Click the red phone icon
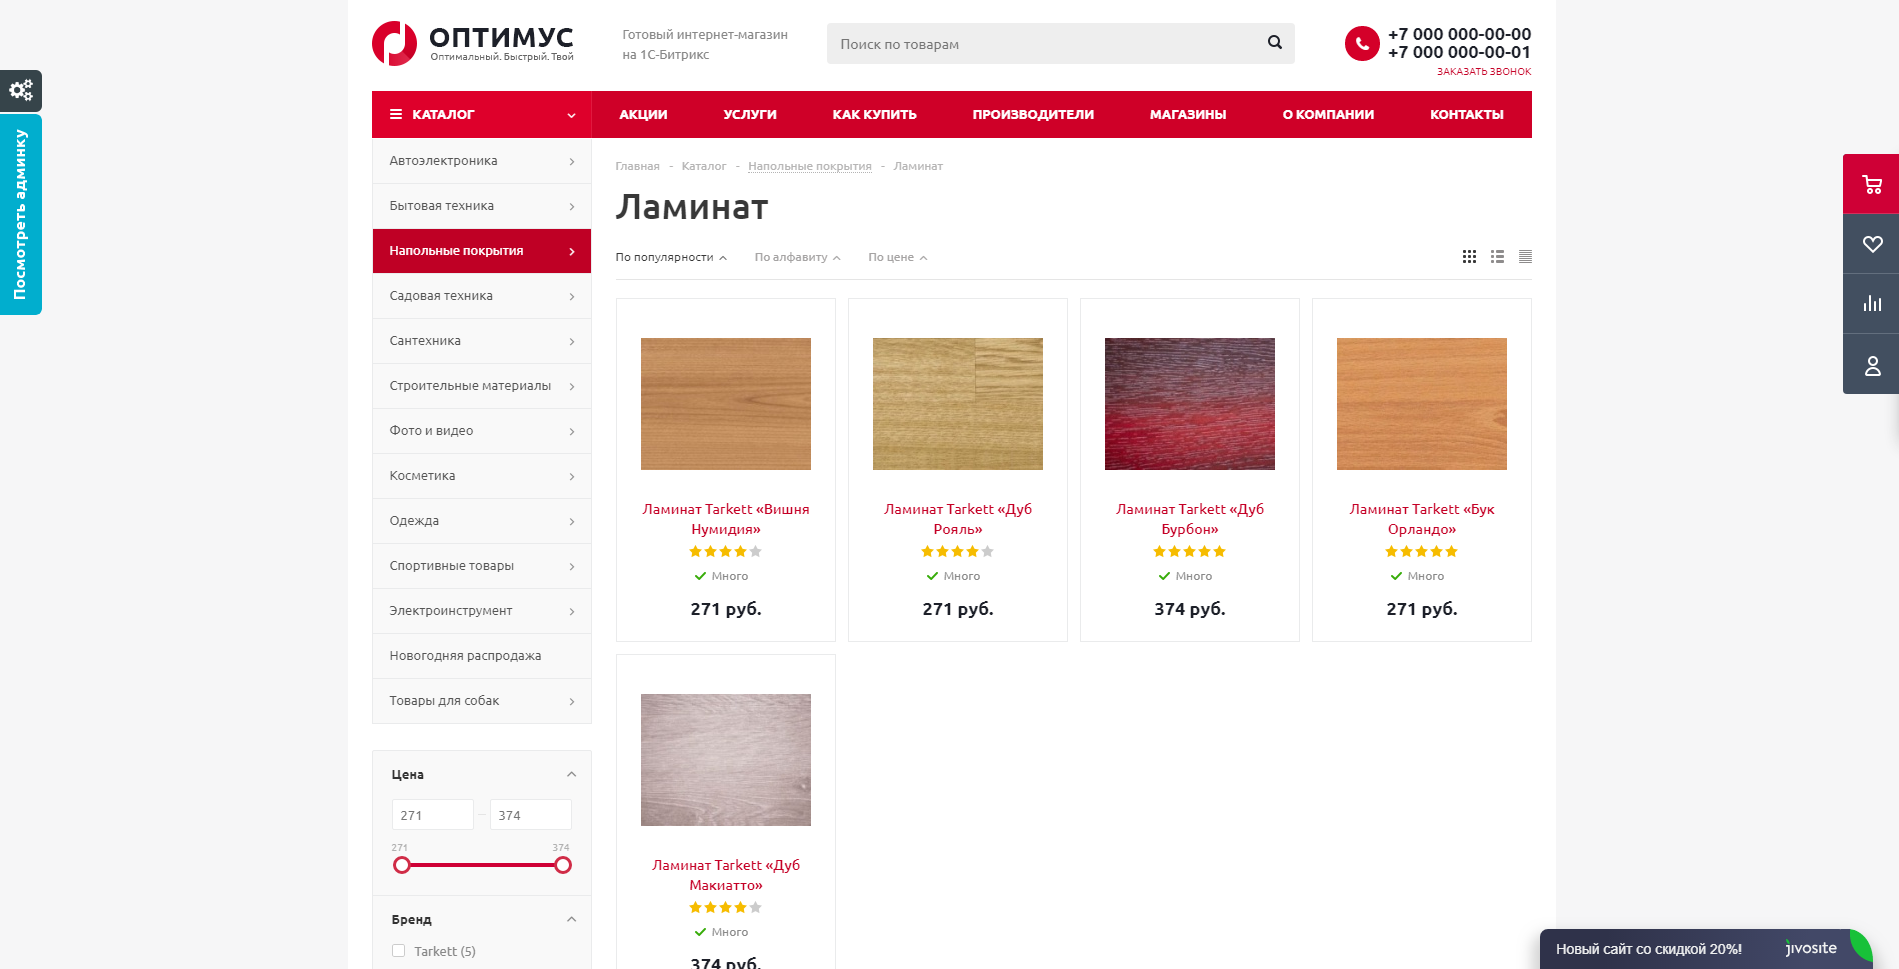The image size is (1899, 969). (x=1362, y=44)
